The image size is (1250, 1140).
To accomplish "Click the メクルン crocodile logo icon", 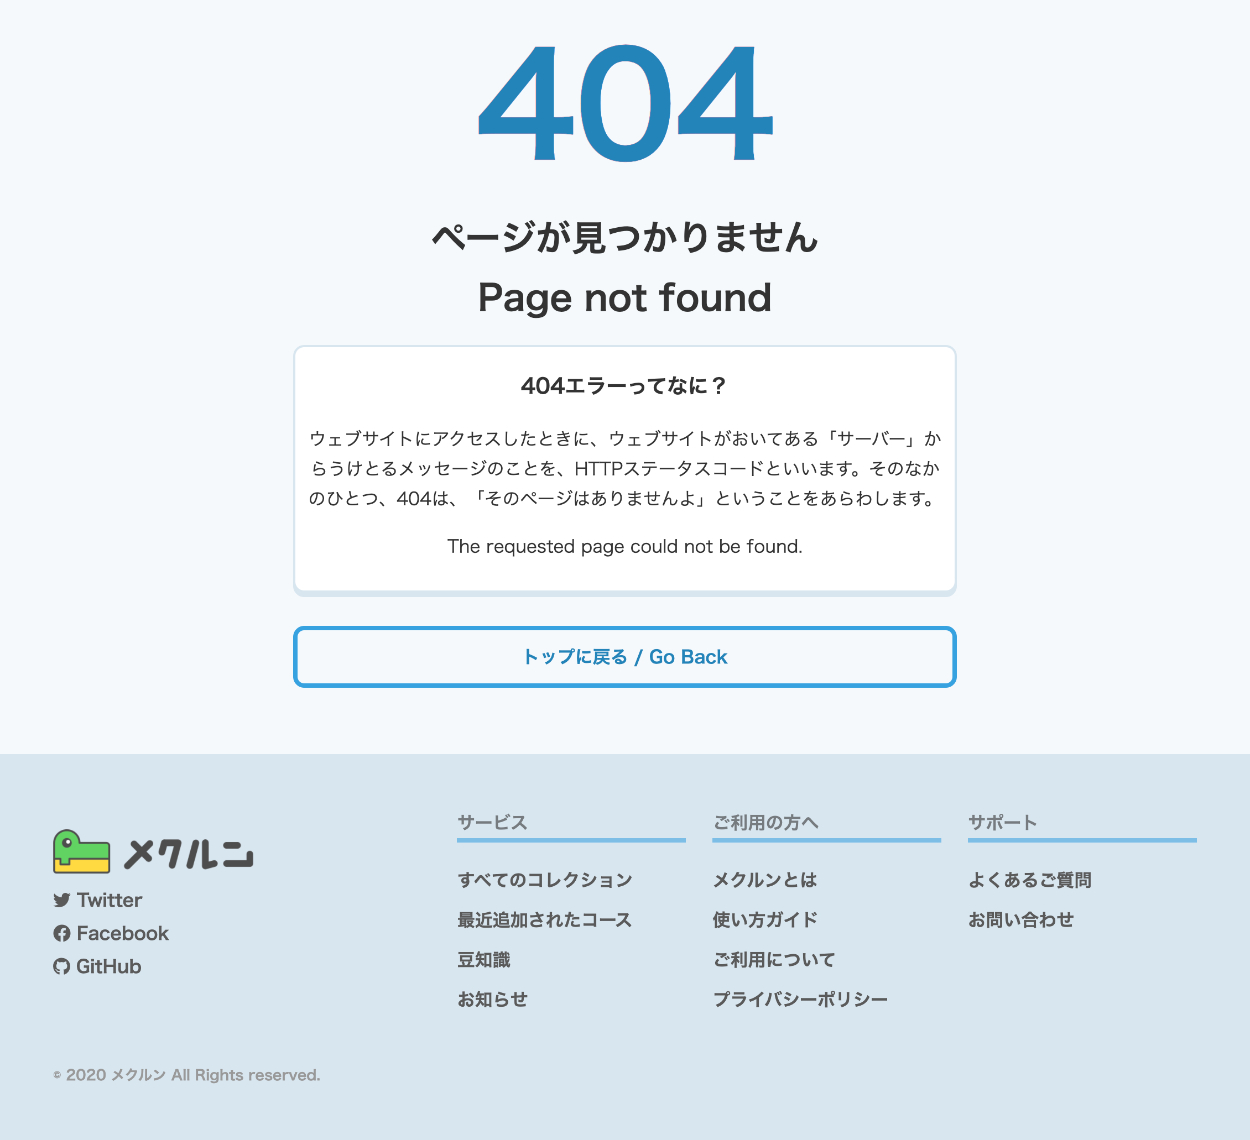I will [x=81, y=851].
